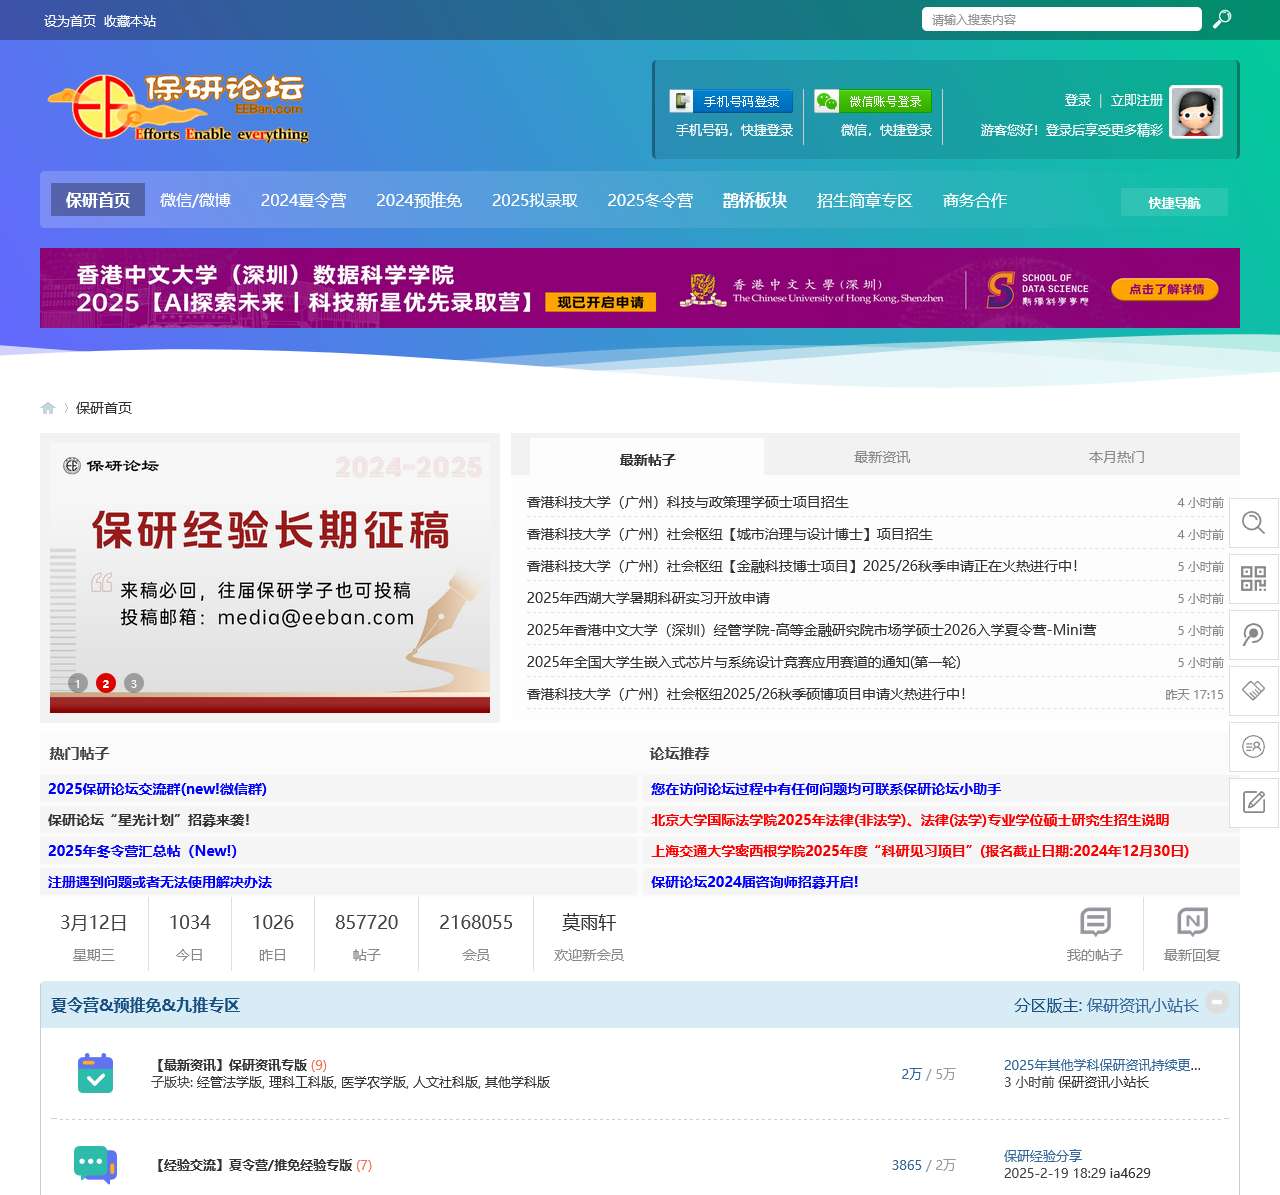Select slide 2 dot in carousel
The width and height of the screenshot is (1280, 1195).
[106, 683]
